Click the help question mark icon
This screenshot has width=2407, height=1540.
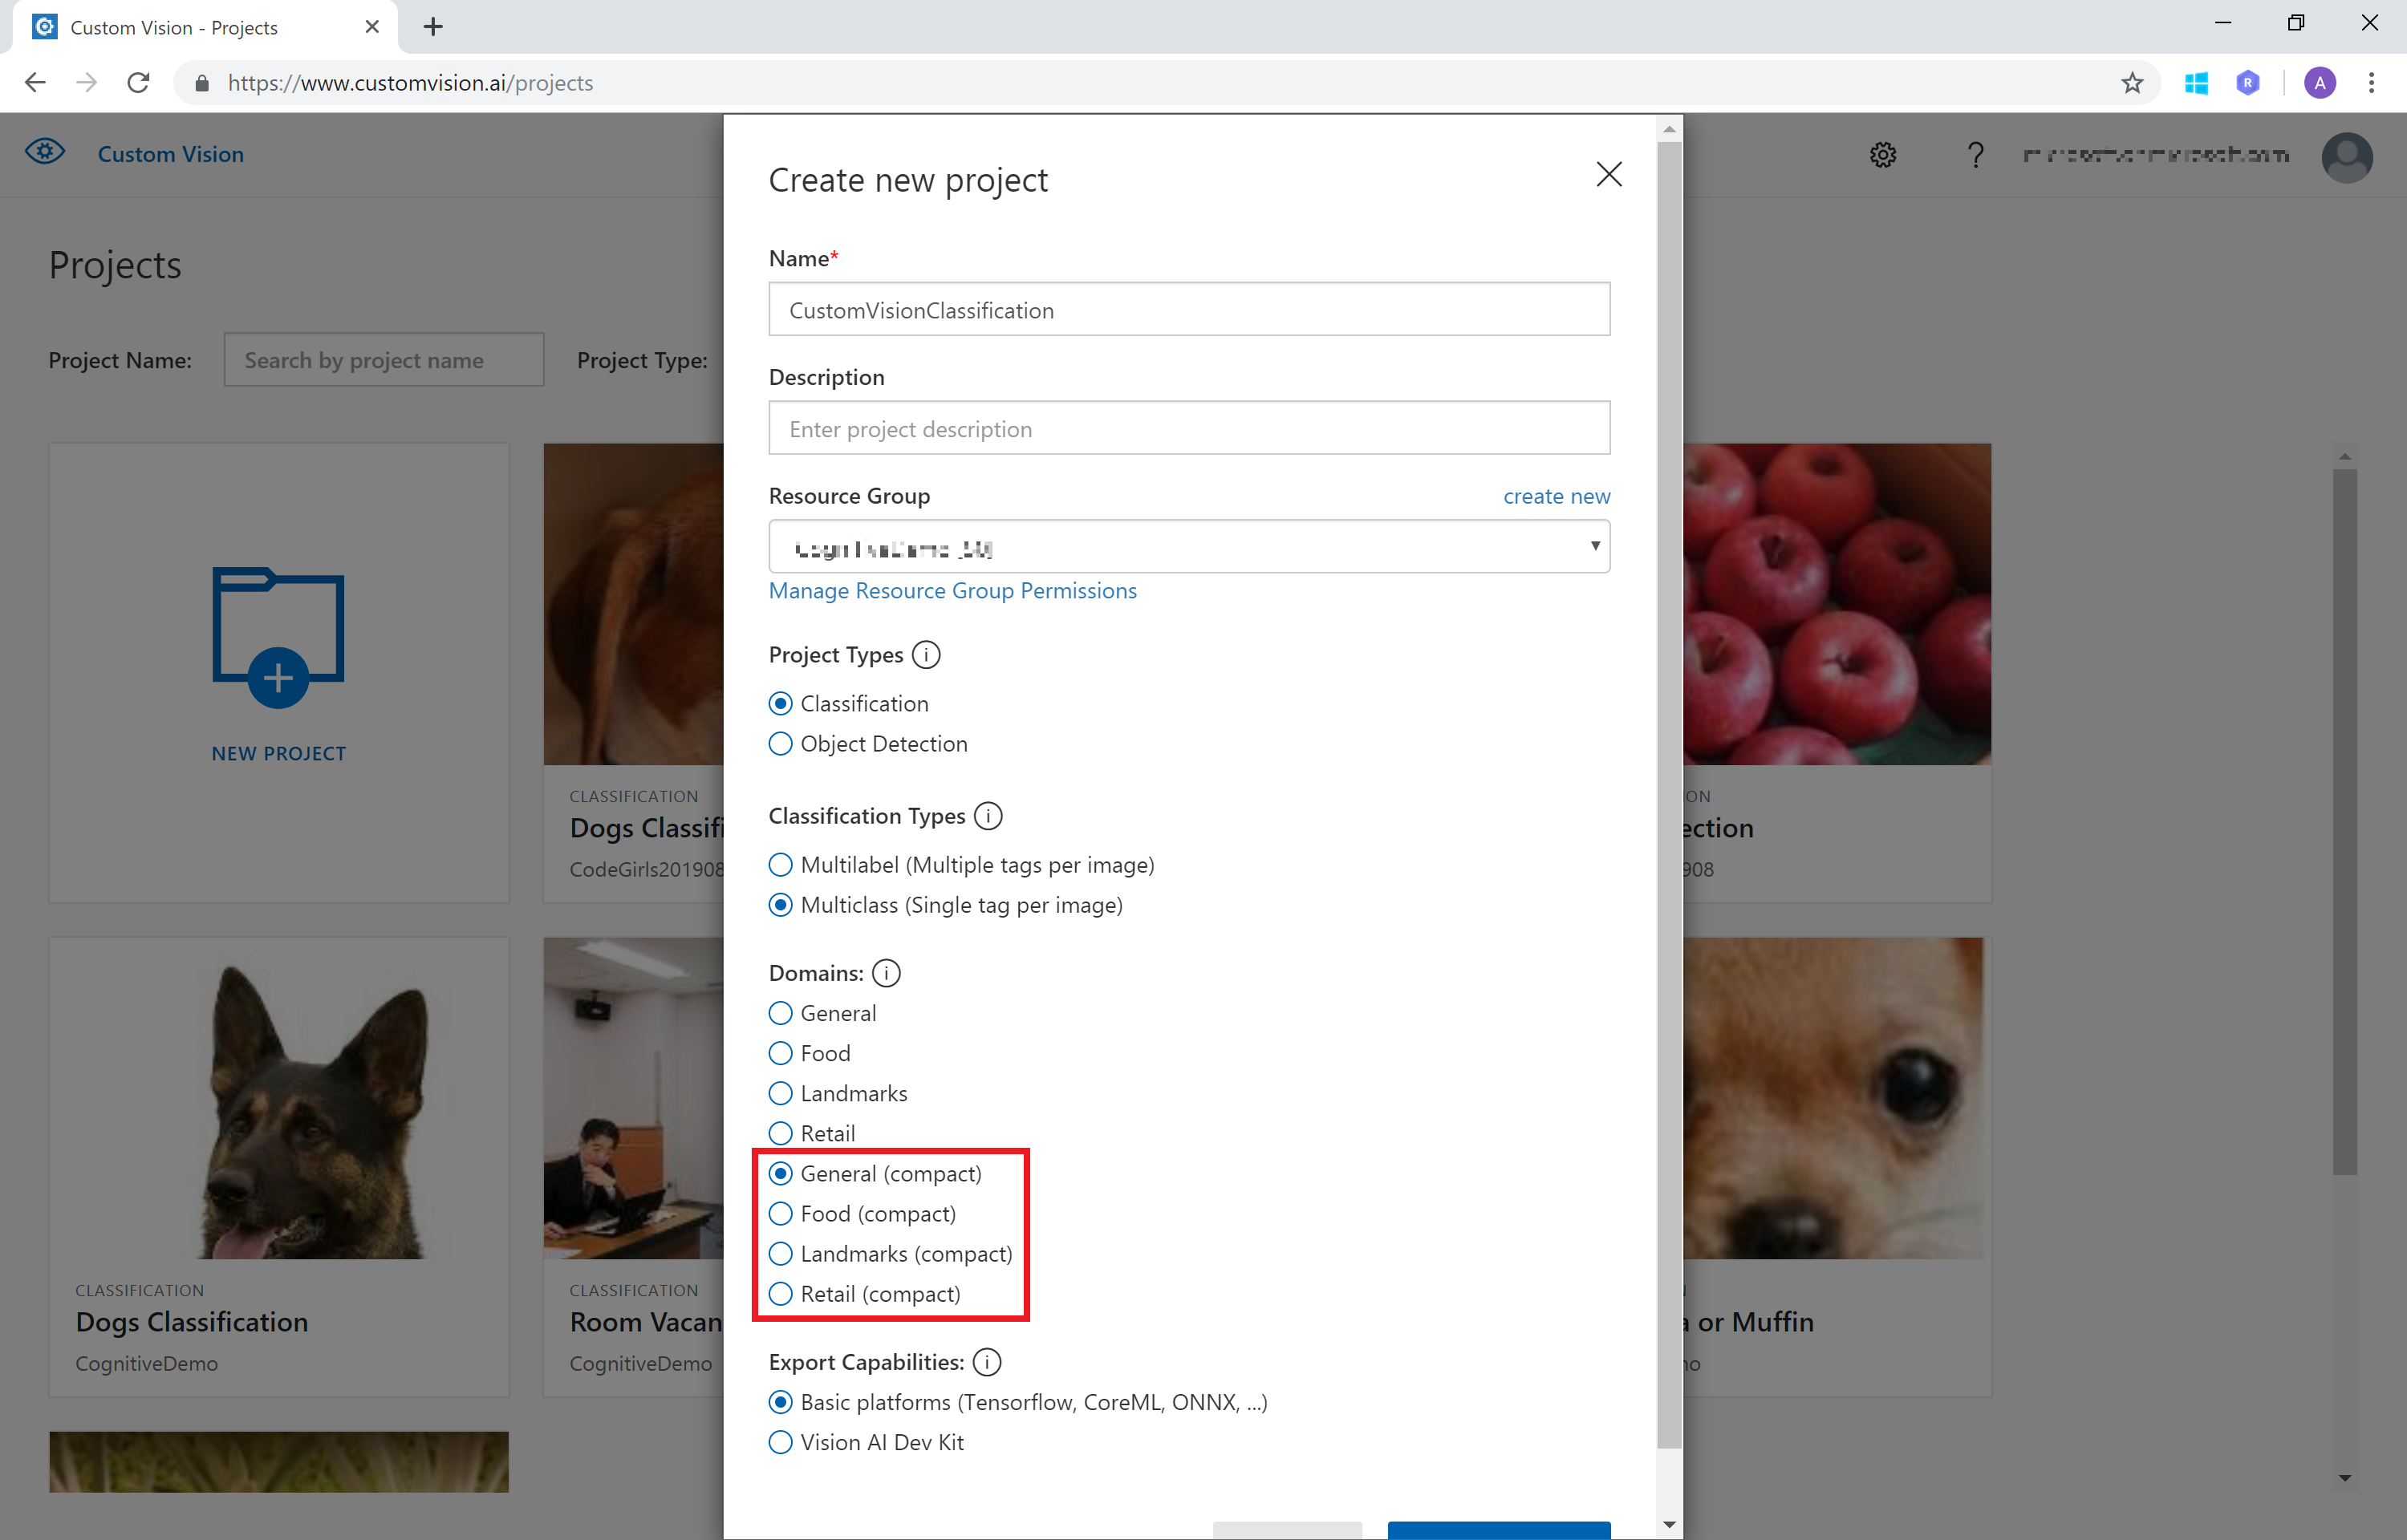(1975, 155)
